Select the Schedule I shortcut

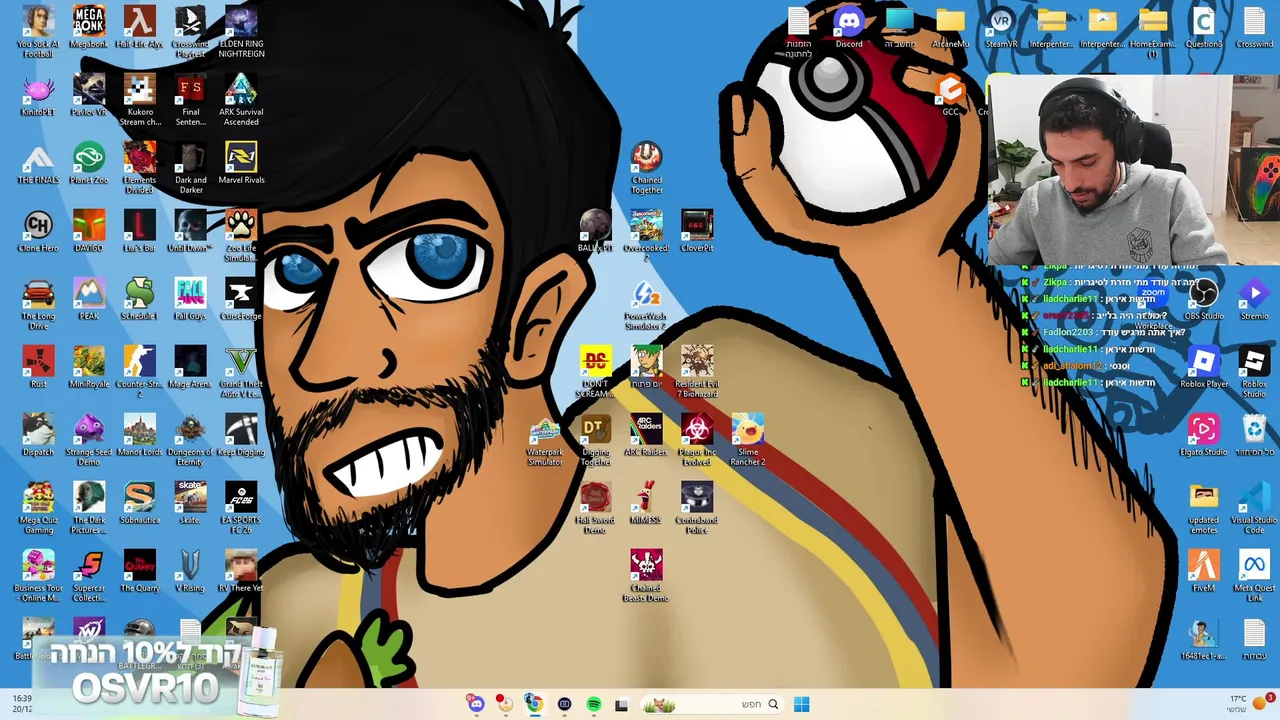pyautogui.click(x=139, y=299)
